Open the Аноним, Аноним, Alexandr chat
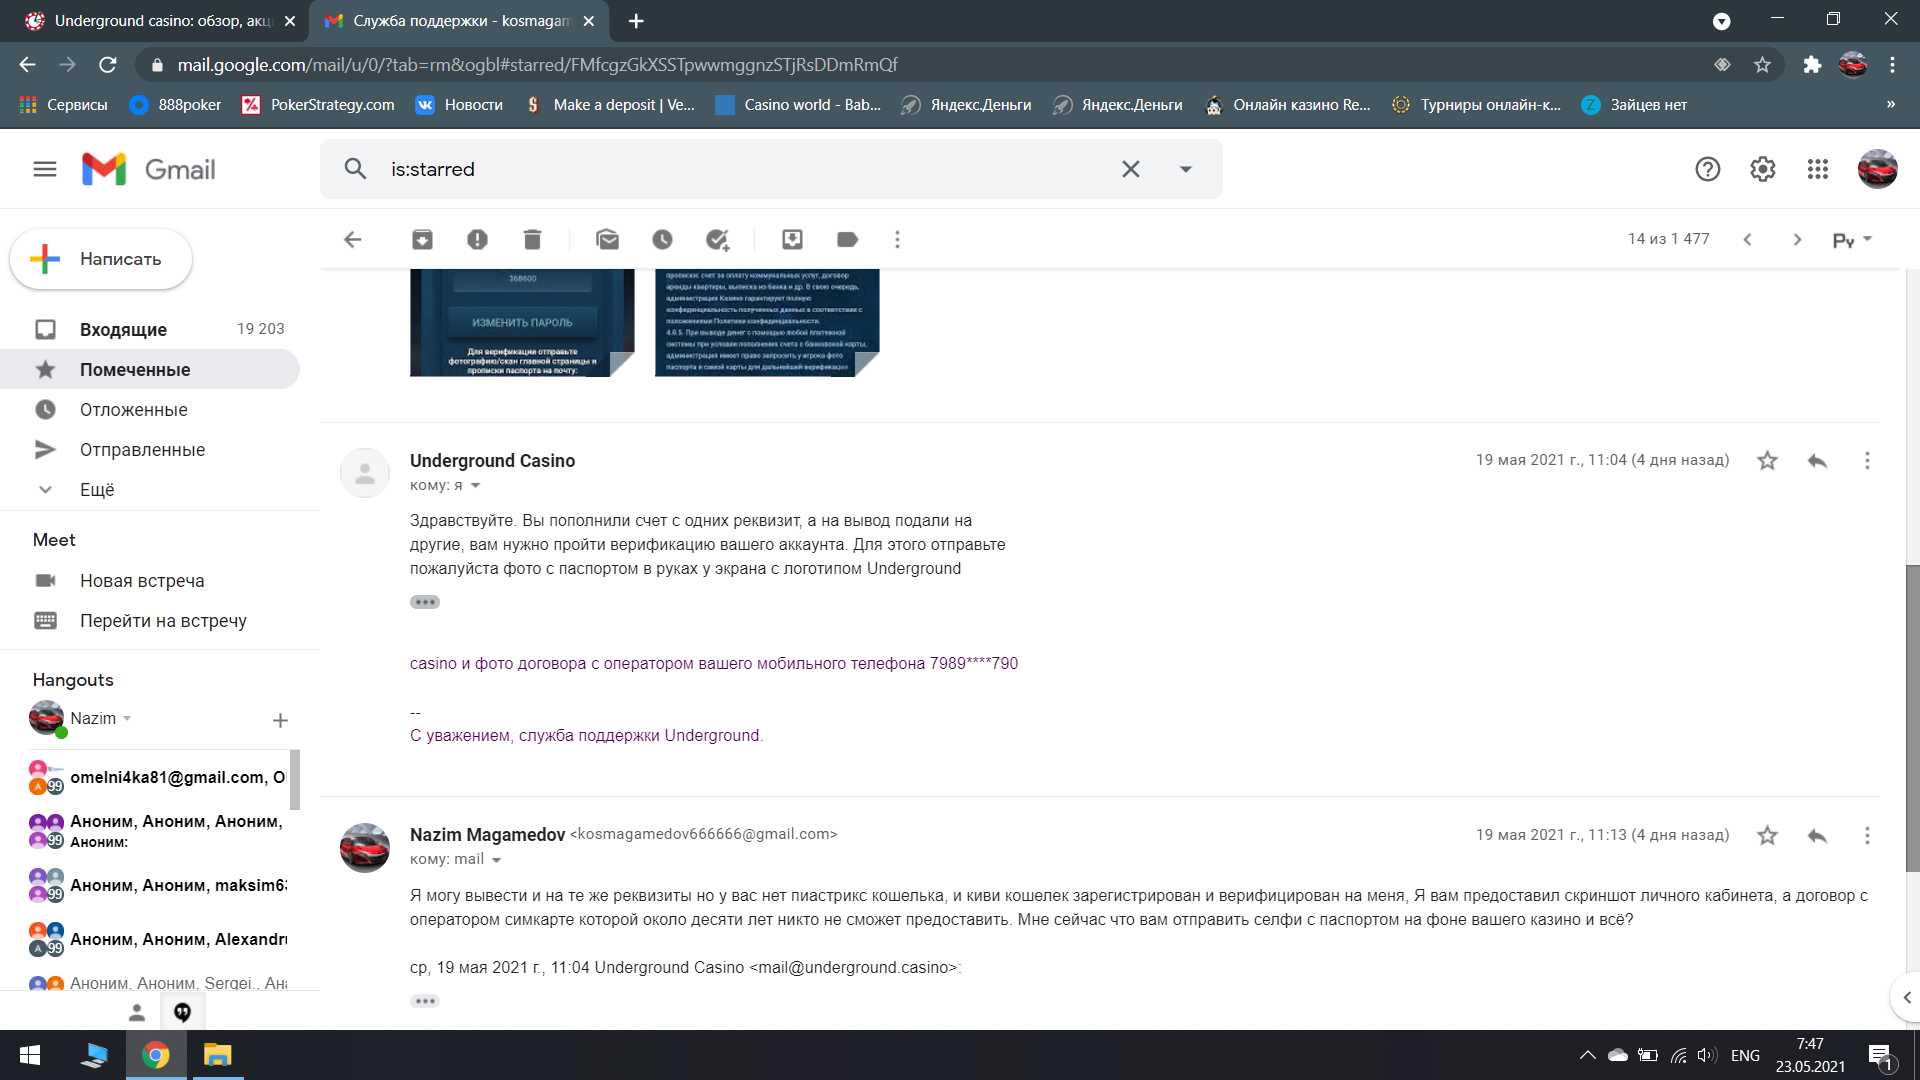Image resolution: width=1920 pixels, height=1080 pixels. pos(158,940)
